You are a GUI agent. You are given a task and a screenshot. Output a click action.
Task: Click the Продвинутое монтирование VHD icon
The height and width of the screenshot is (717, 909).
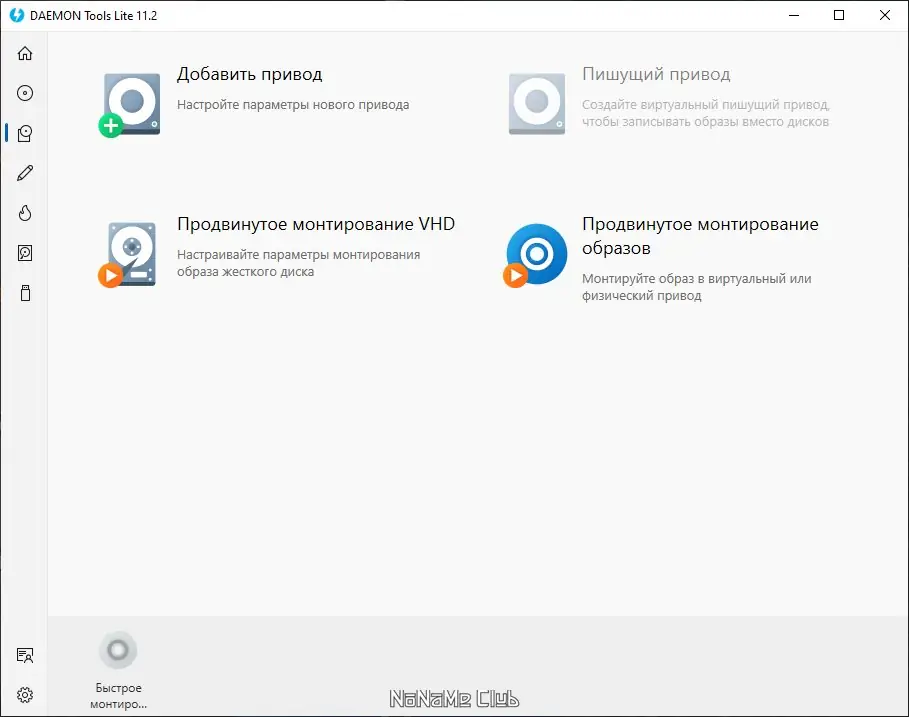(129, 254)
